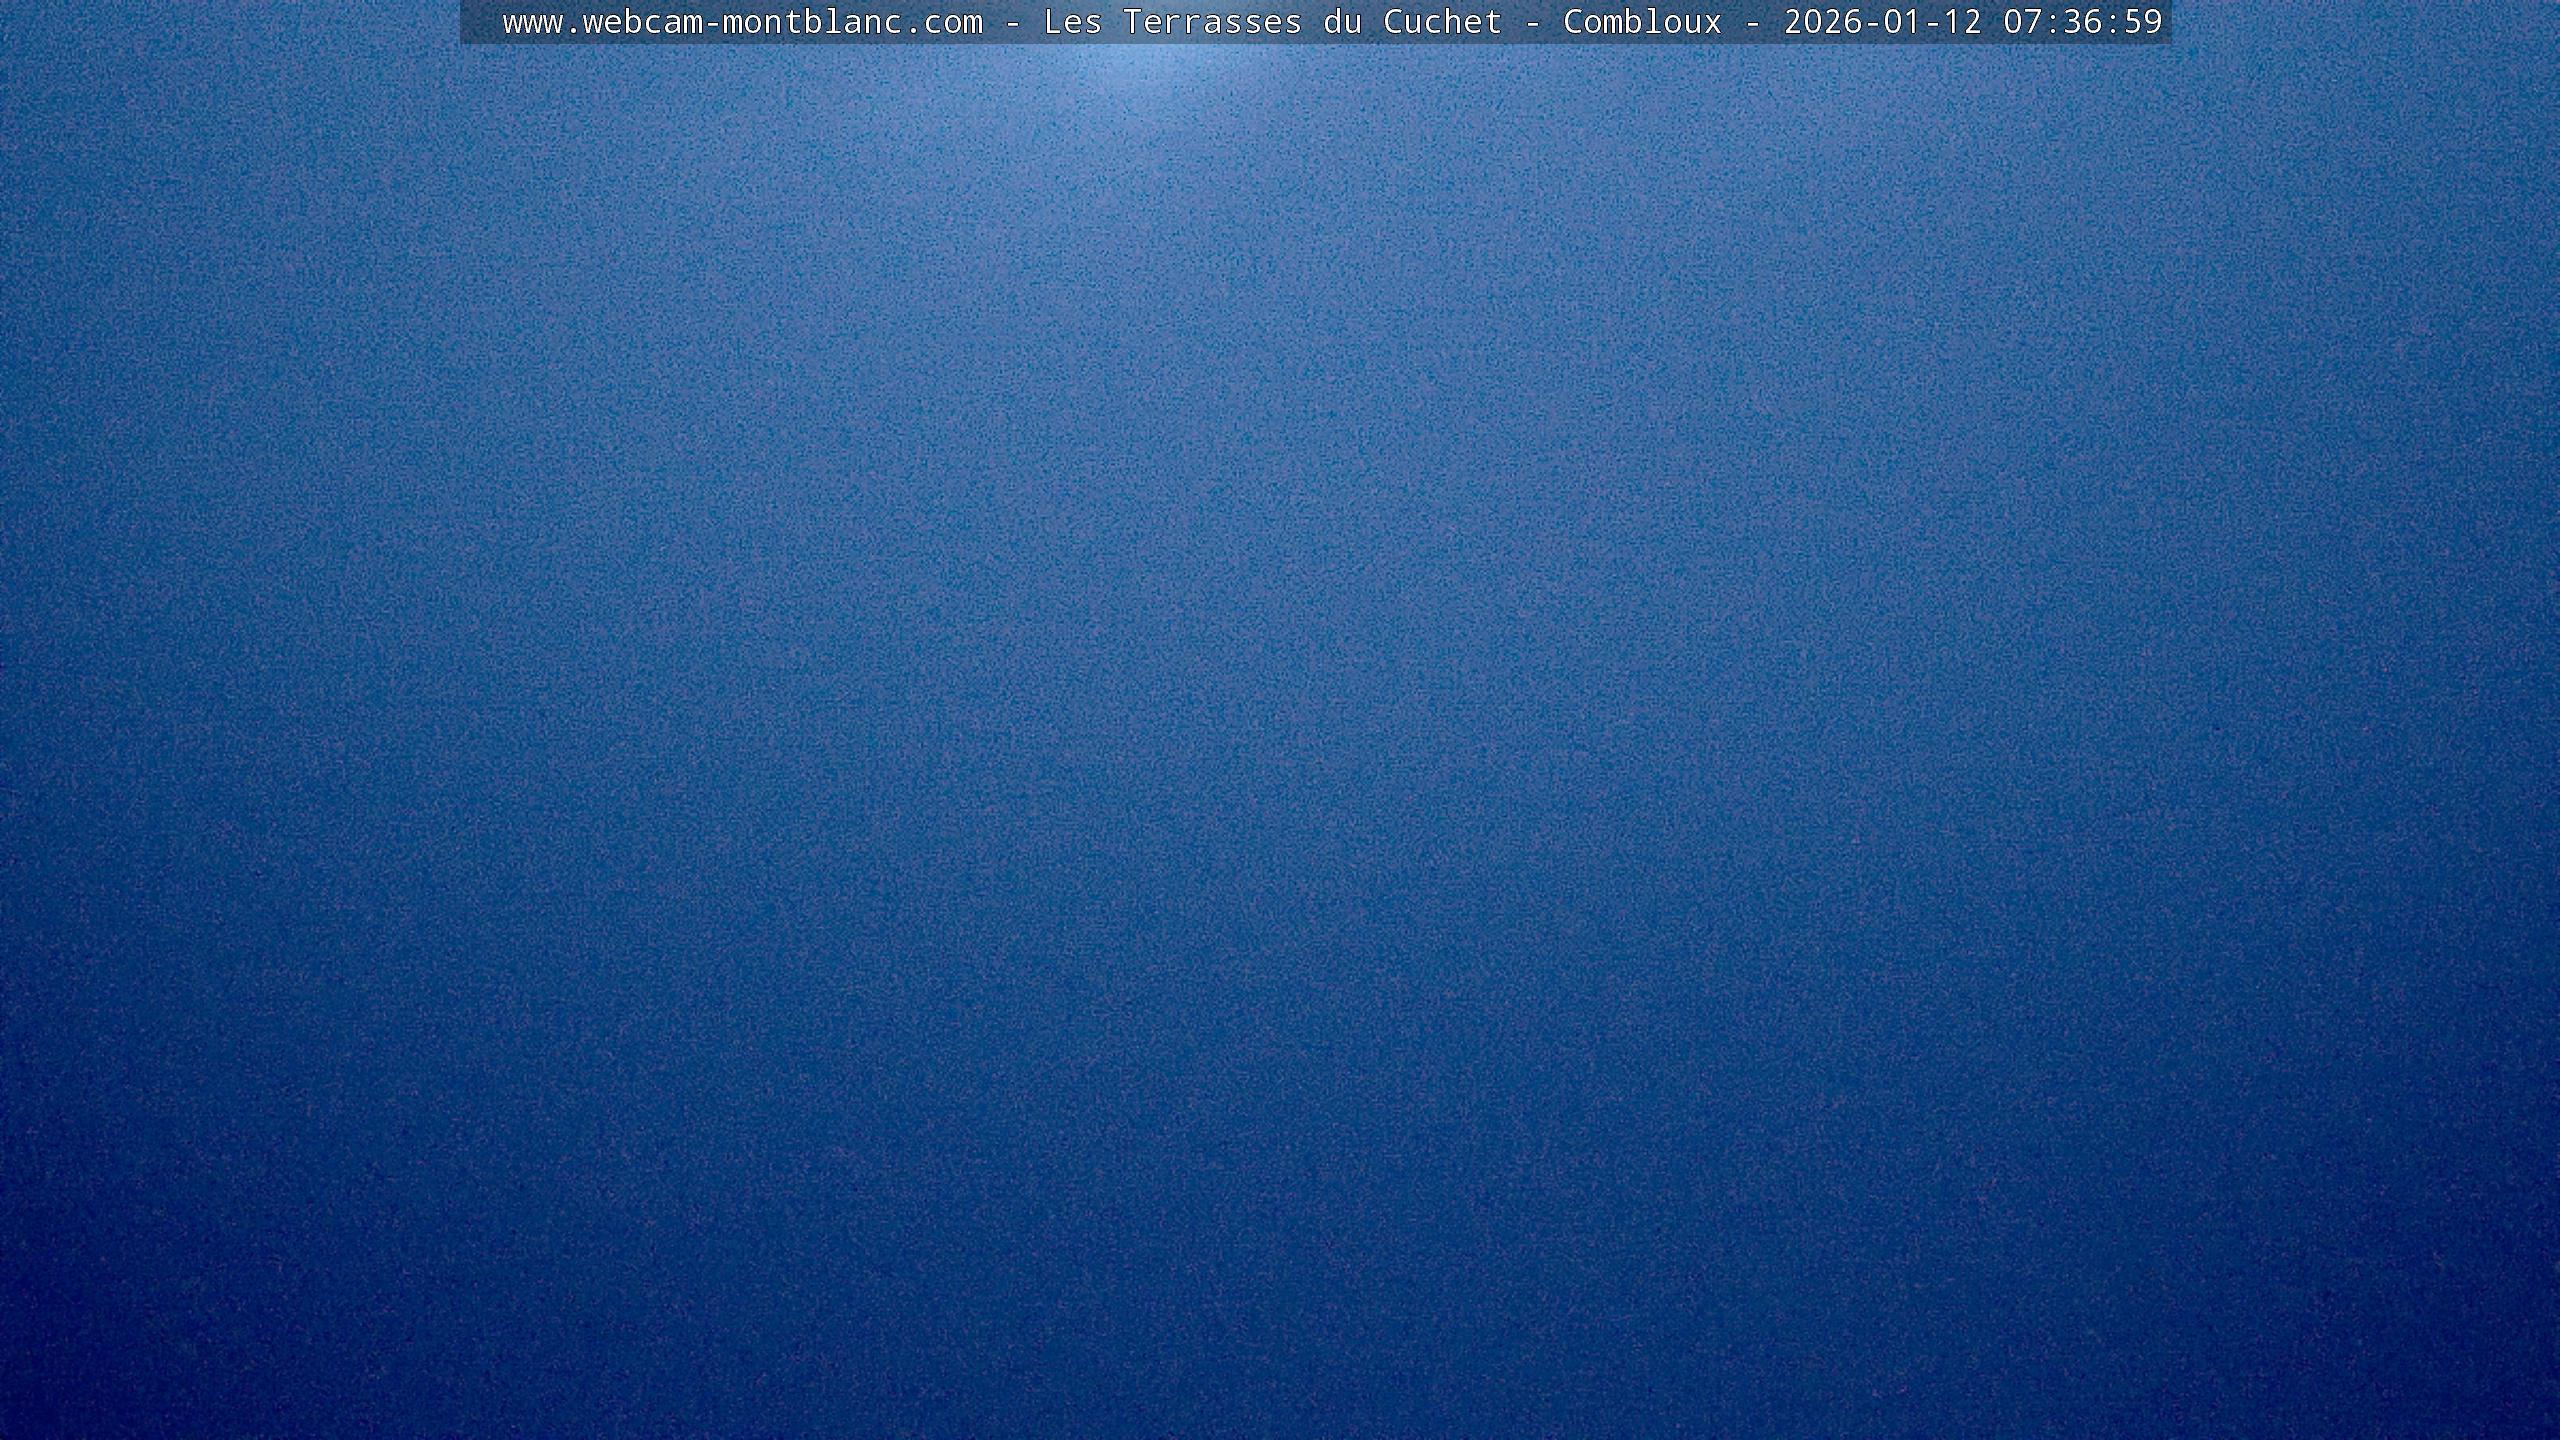Click the seconds value "59" in the time
Image resolution: width=2560 pixels, height=1440 pixels.
(x=2142, y=22)
